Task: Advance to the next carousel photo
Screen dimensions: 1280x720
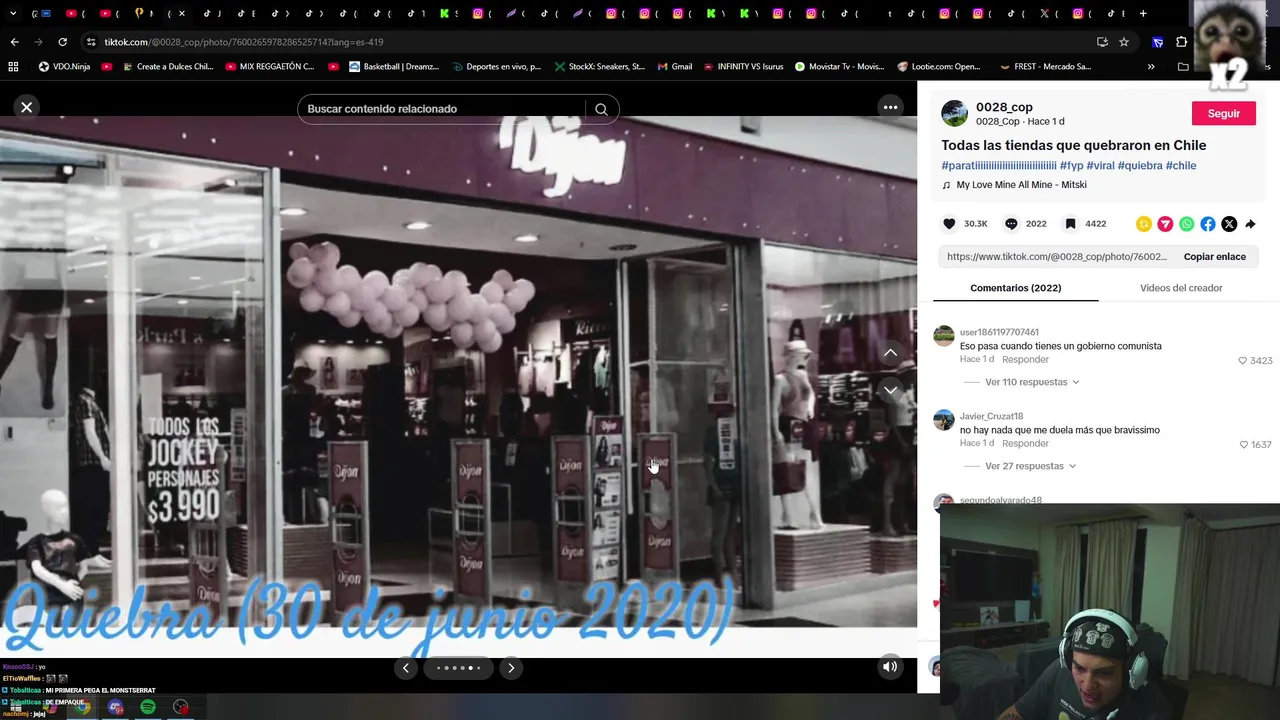Action: pos(511,668)
